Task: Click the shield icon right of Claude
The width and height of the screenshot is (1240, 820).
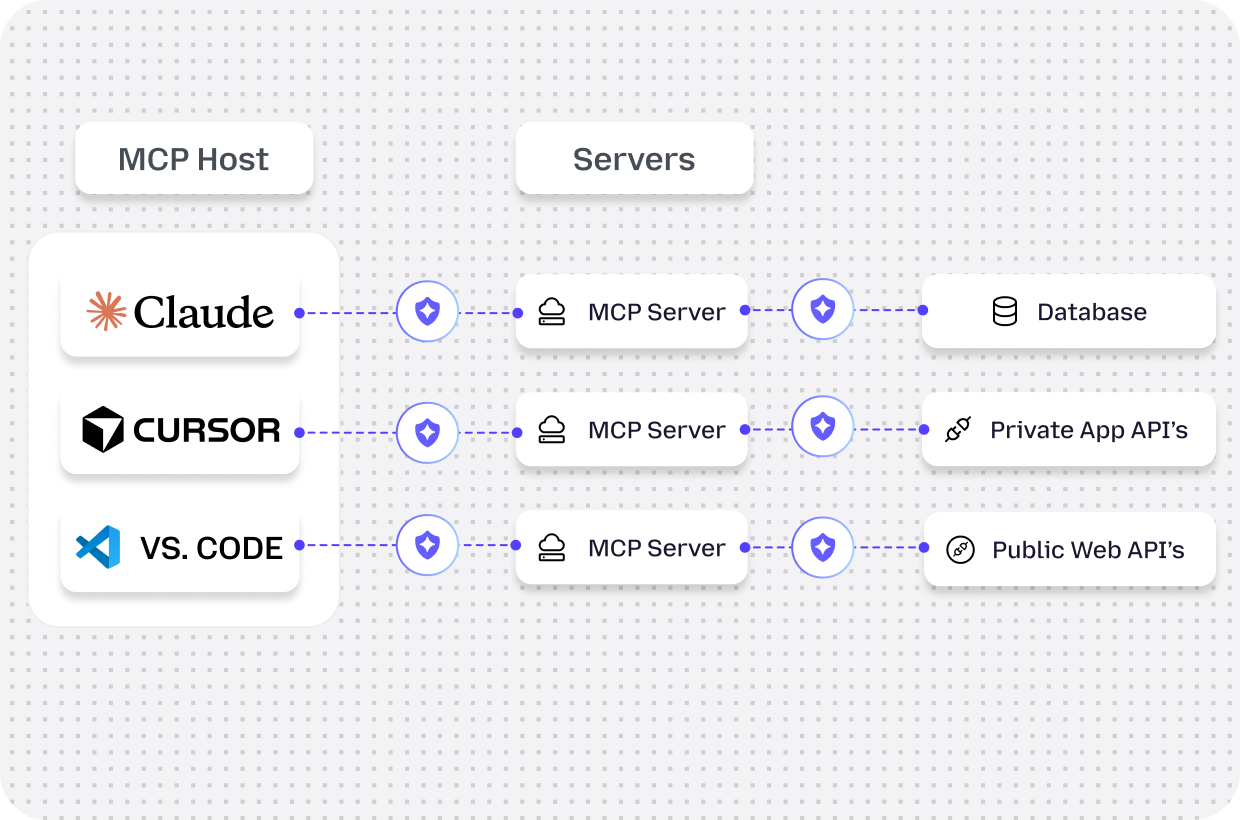Action: pyautogui.click(x=427, y=312)
